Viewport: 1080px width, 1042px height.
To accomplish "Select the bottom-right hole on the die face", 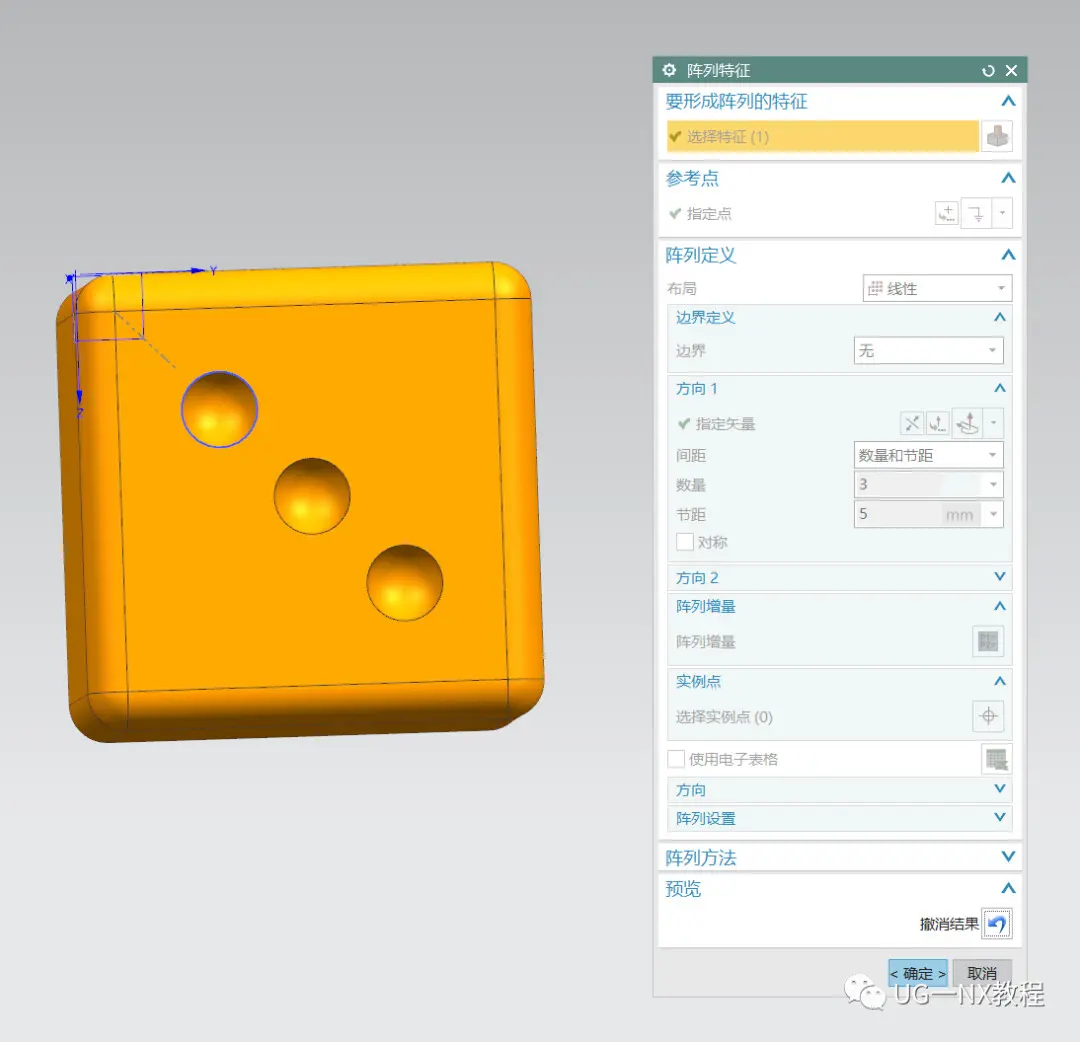I will coord(404,583).
